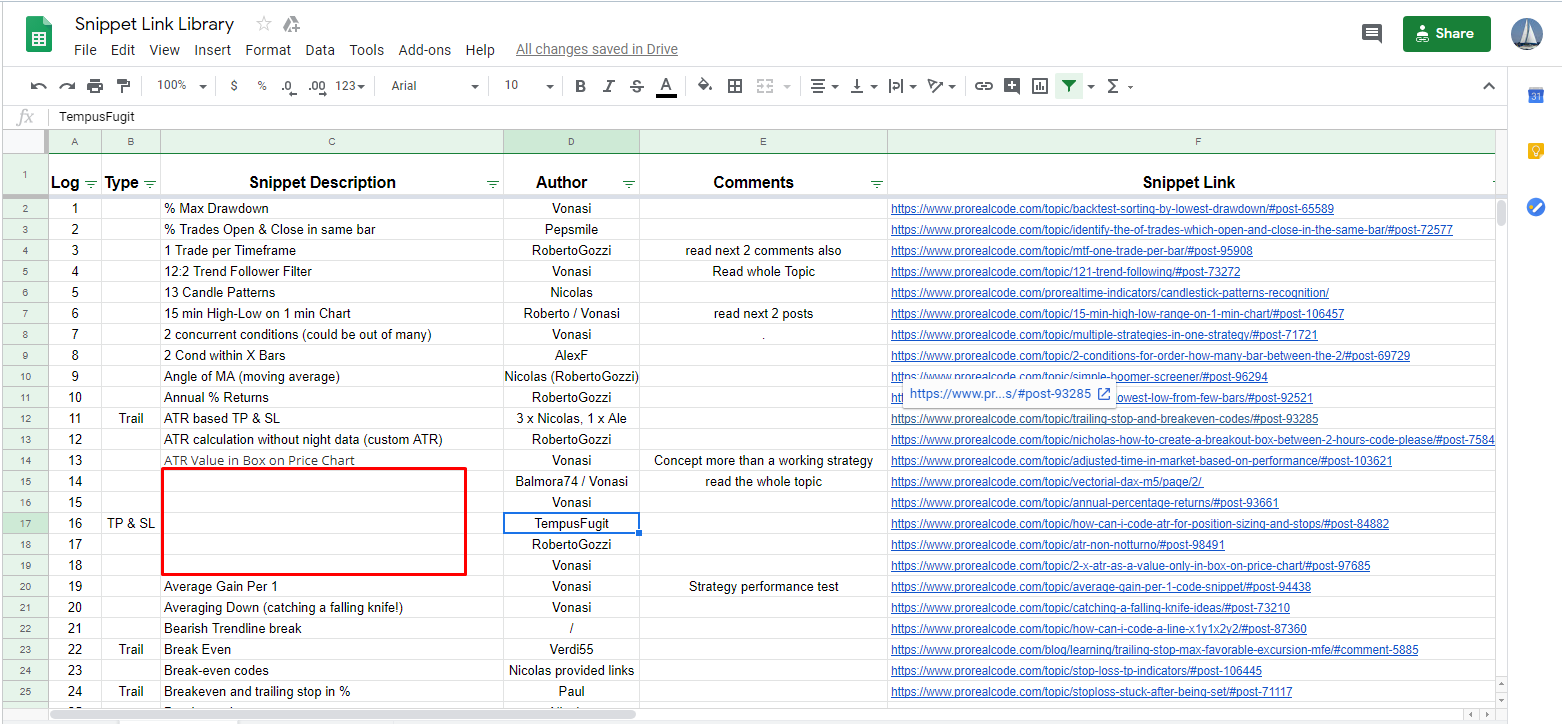Open the backtest-sorting-by-lowest-drawdown link
Viewport: 1562px width, 724px height.
[x=1112, y=209]
